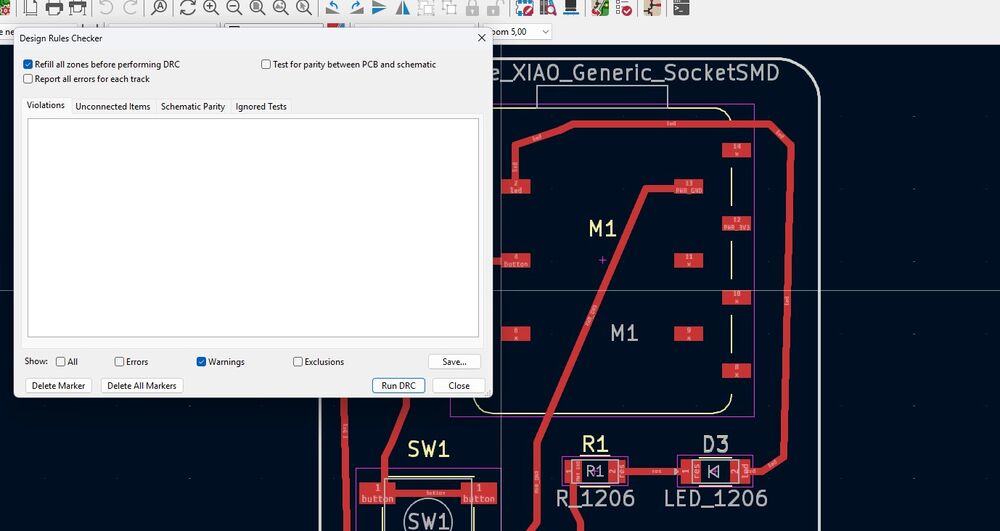Check the Show Errors checkbox
The image size is (1000, 531).
coord(119,361)
